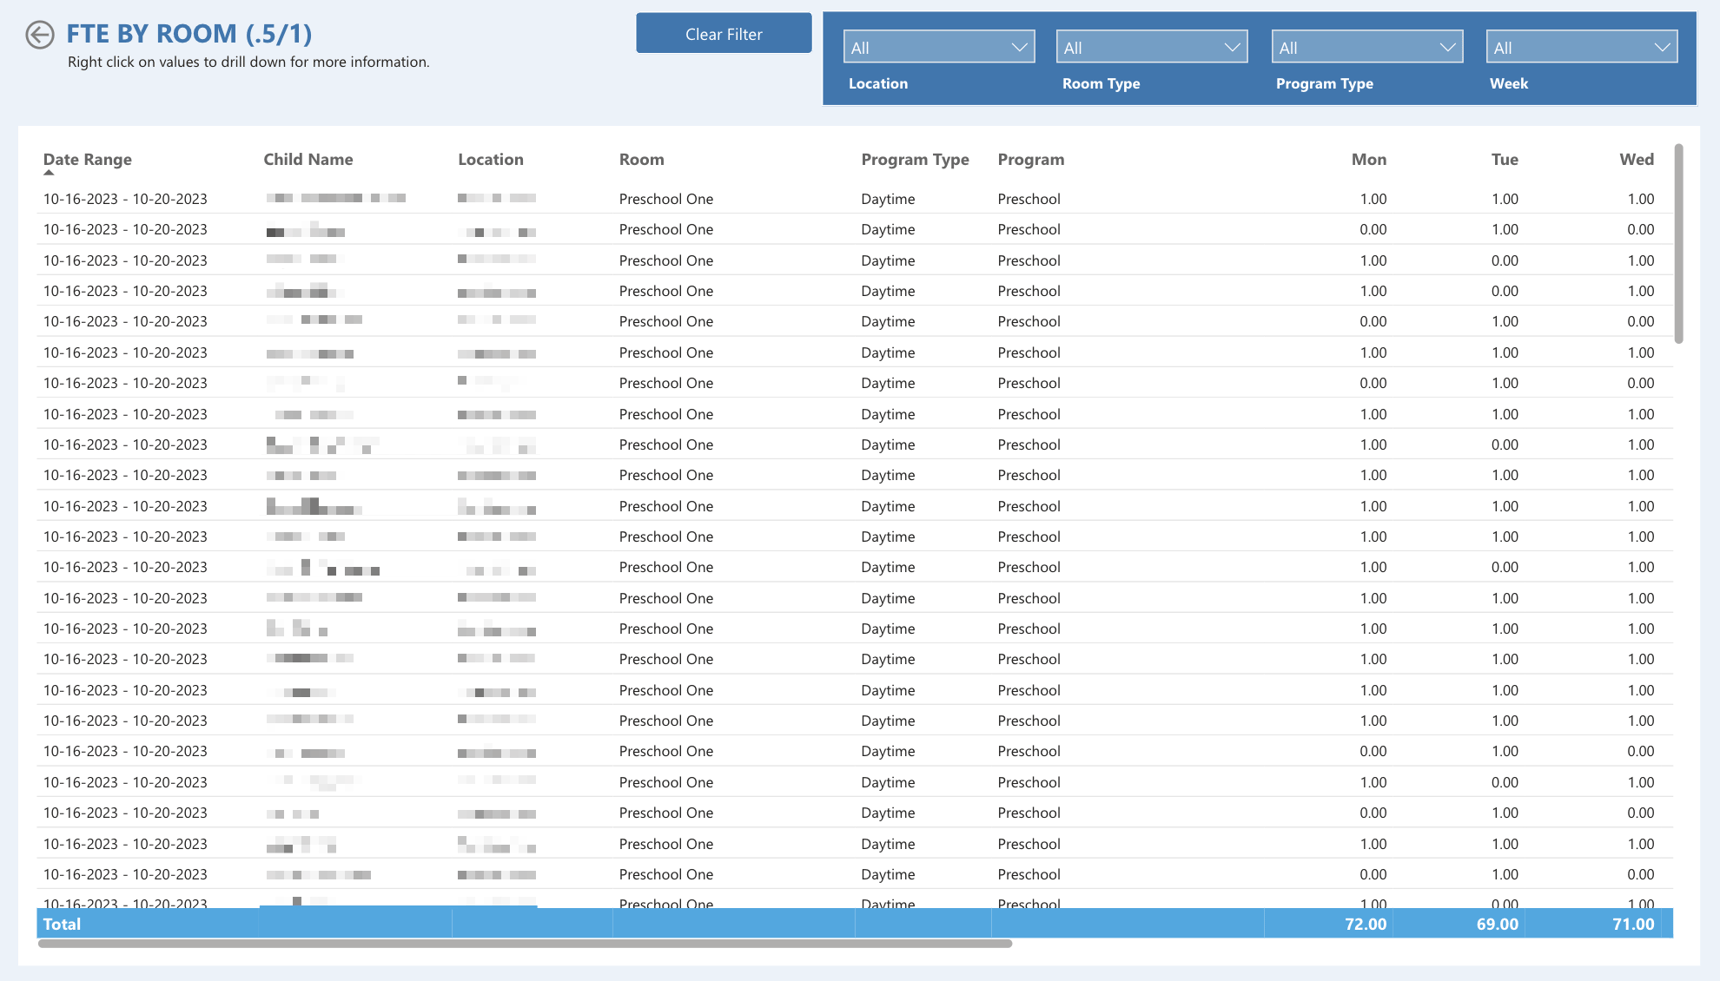Image resolution: width=1720 pixels, height=981 pixels.
Task: Click the back navigation arrow icon
Action: pyautogui.click(x=39, y=35)
